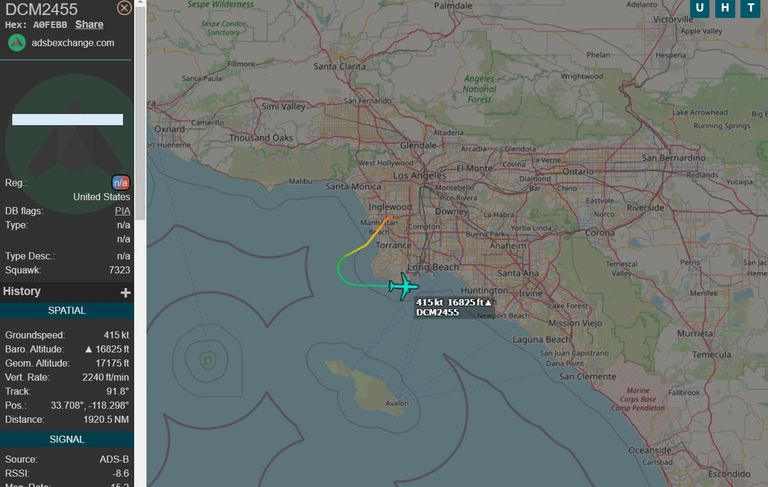Click the sidebar vertical scrollbar thumb
The width and height of the screenshot is (768, 487).
pyautogui.click(x=140, y=113)
